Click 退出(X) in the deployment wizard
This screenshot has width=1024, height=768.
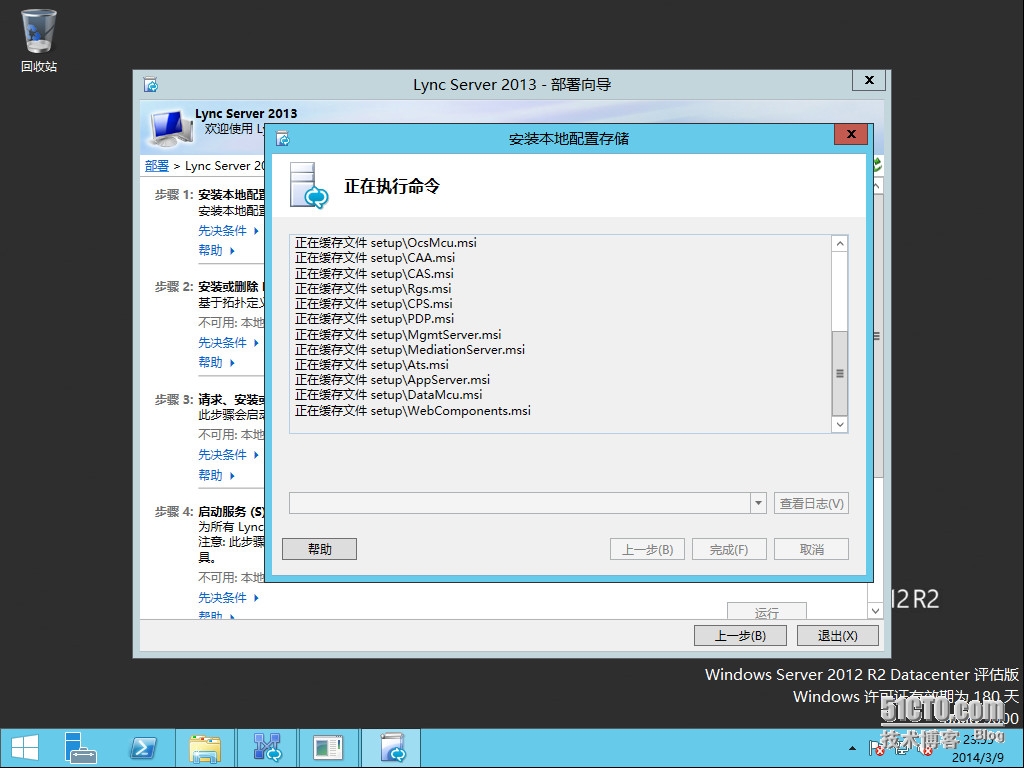tap(837, 635)
